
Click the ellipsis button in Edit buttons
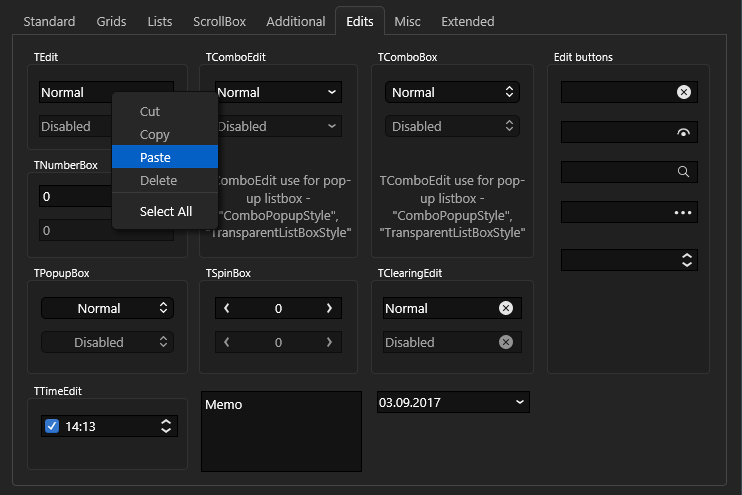683,212
